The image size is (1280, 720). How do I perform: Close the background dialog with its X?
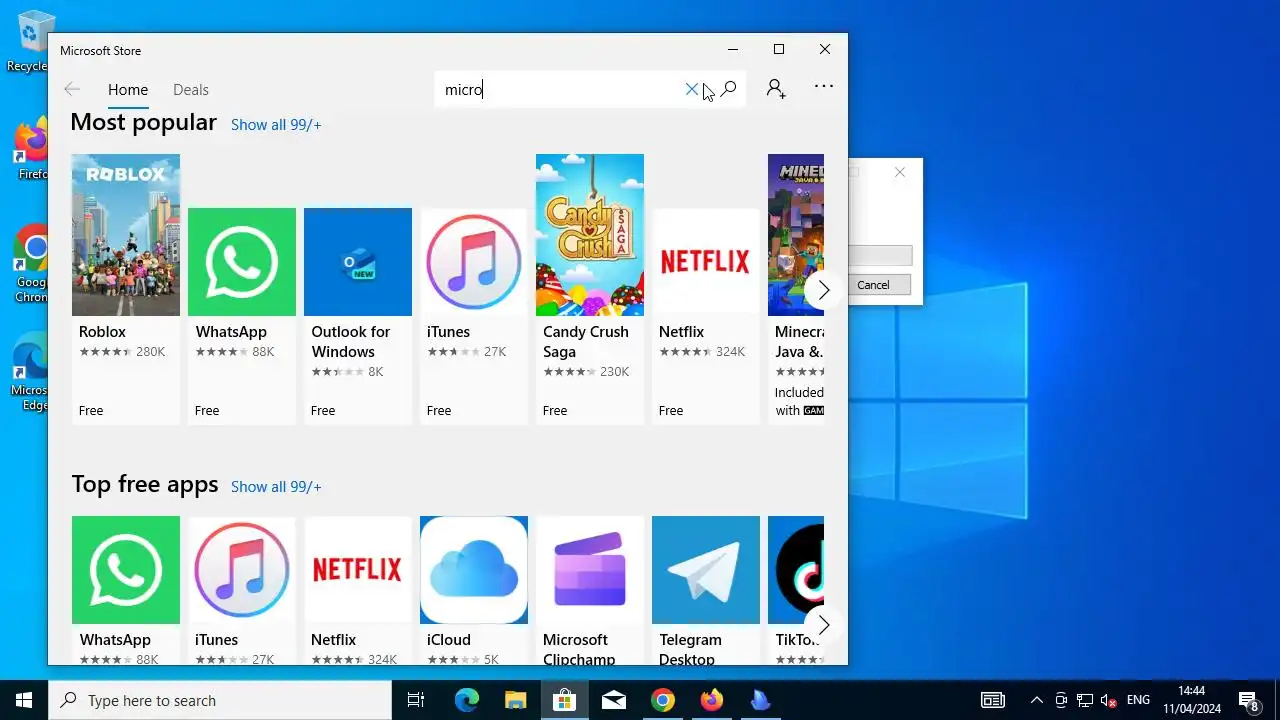coord(900,172)
